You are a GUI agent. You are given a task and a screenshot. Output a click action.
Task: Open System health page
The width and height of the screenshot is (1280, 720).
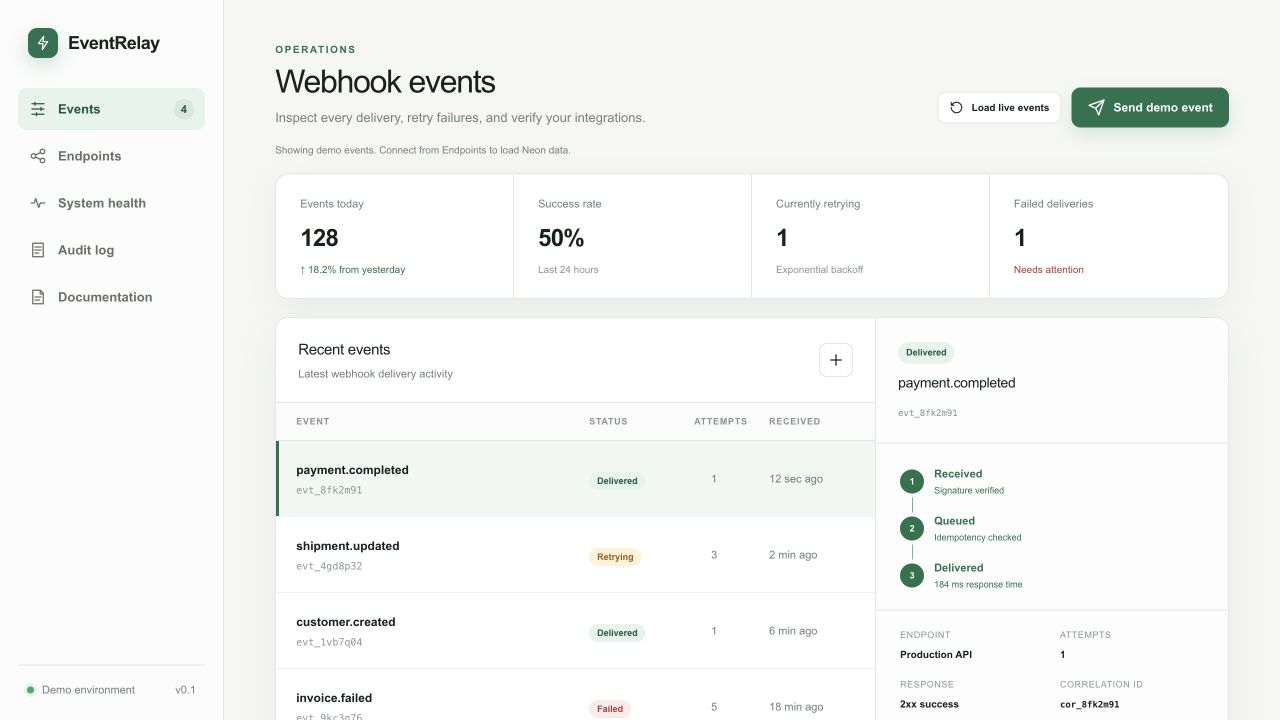pos(111,203)
